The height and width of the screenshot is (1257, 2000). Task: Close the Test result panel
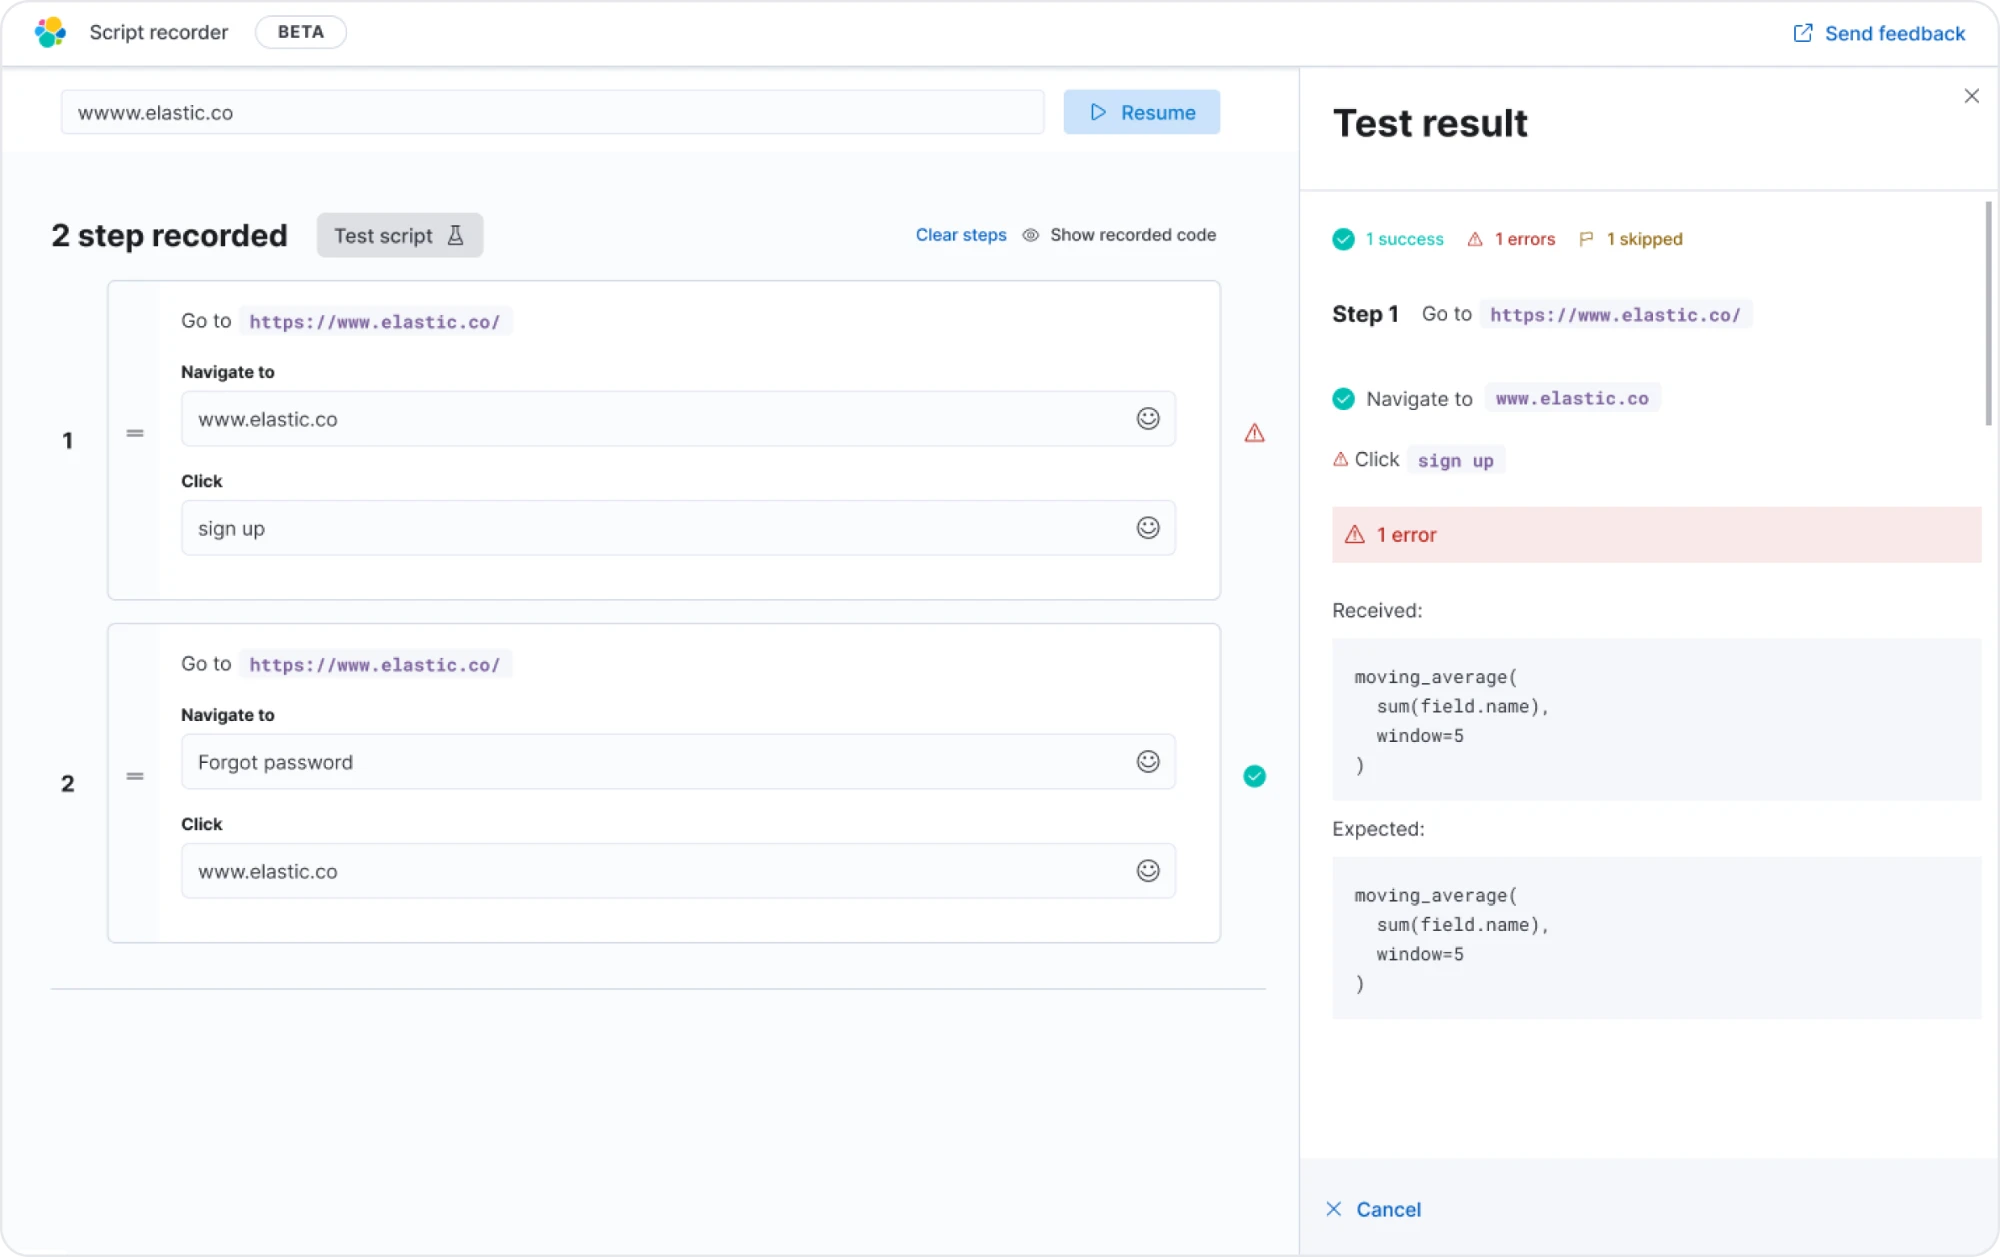(x=1971, y=96)
